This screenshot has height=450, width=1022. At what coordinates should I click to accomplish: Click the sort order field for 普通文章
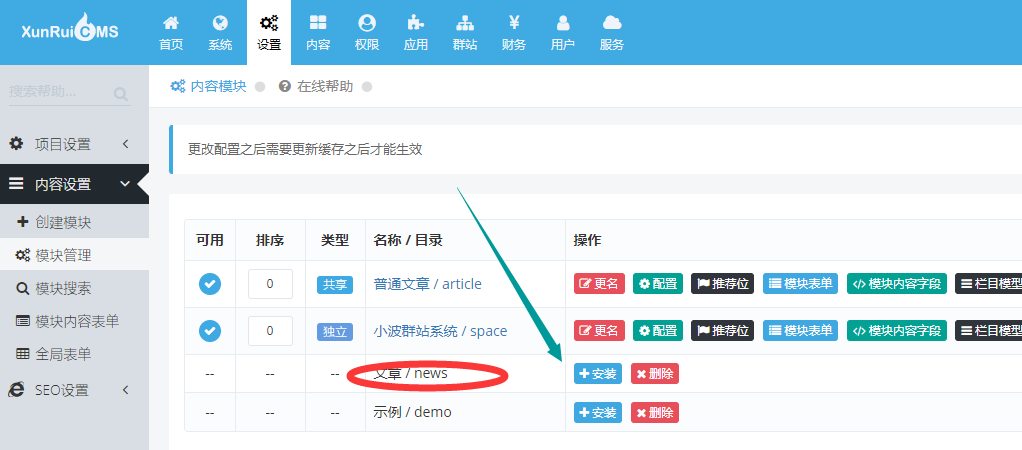pyautogui.click(x=270, y=284)
